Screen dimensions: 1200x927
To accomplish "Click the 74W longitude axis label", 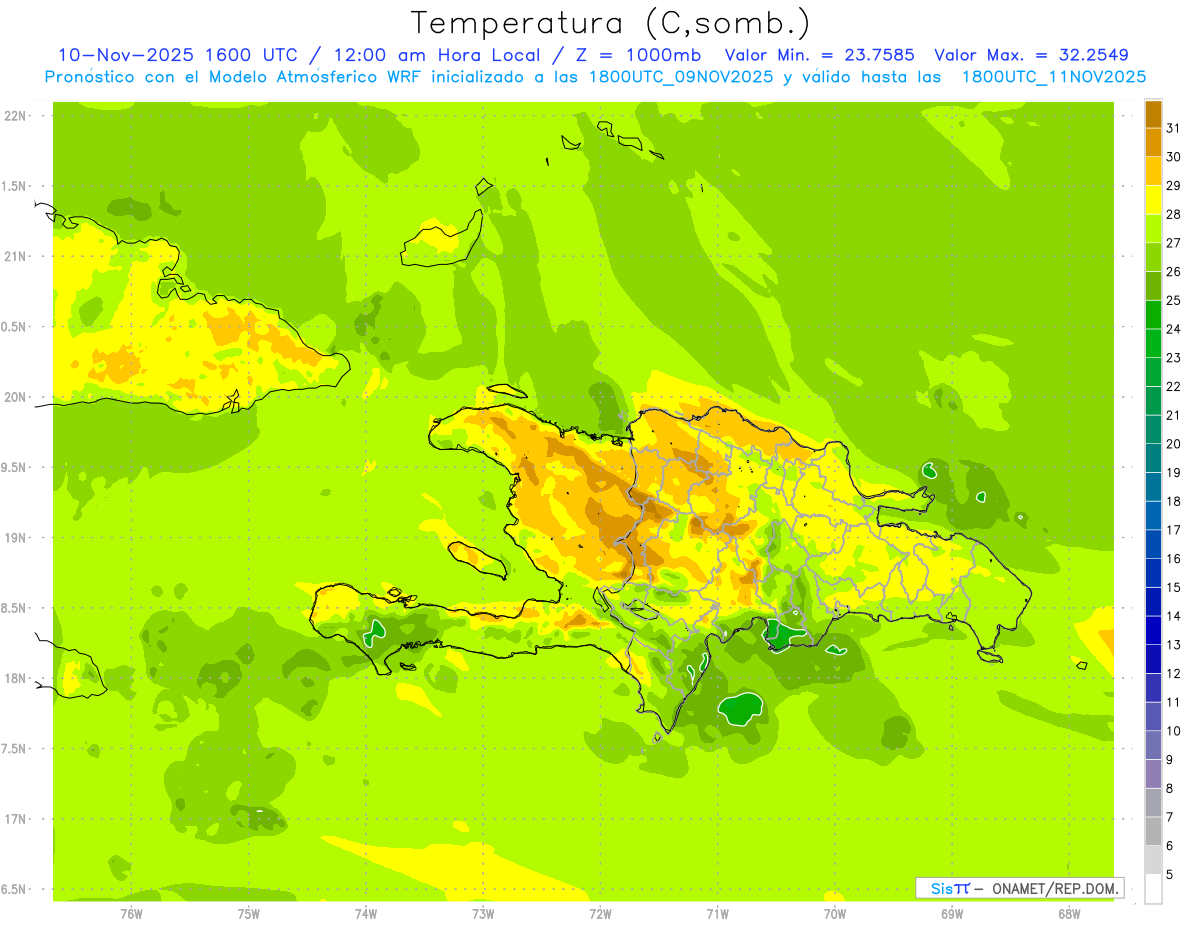I will pyautogui.click(x=366, y=914).
